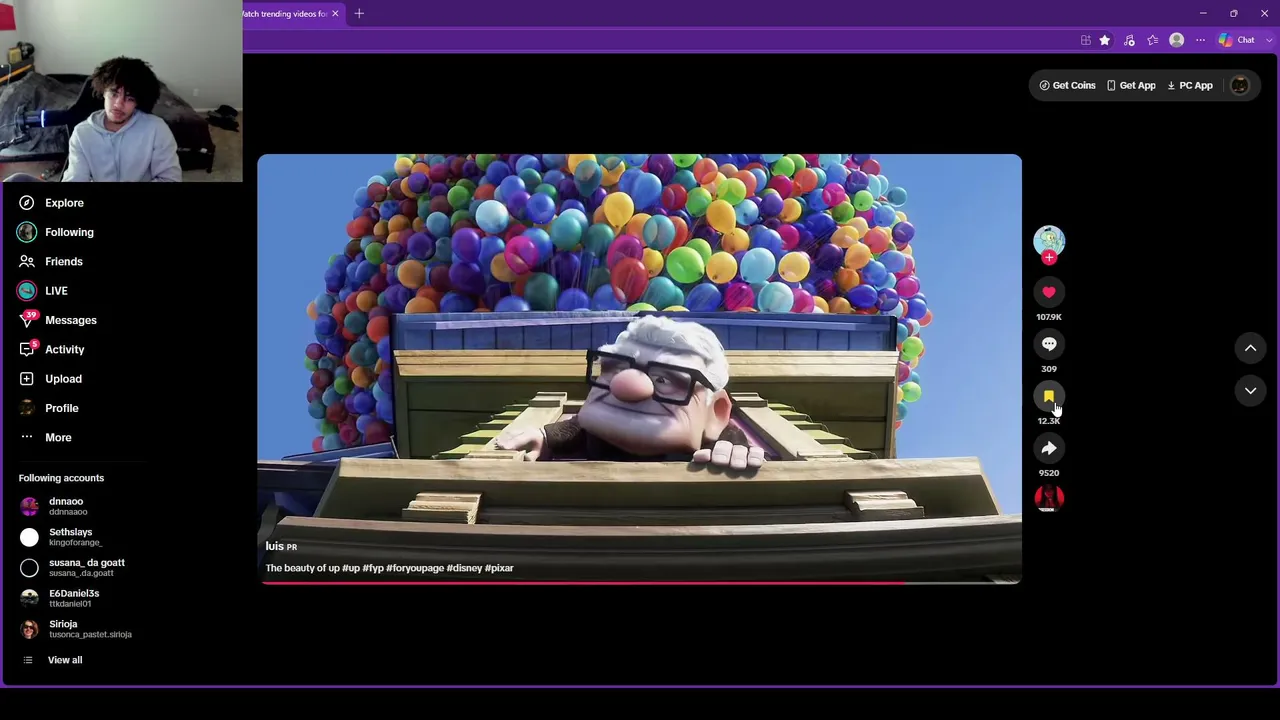This screenshot has width=1280, height=720.
Task: Click the Upload plus-square icon
Action: click(x=27, y=379)
